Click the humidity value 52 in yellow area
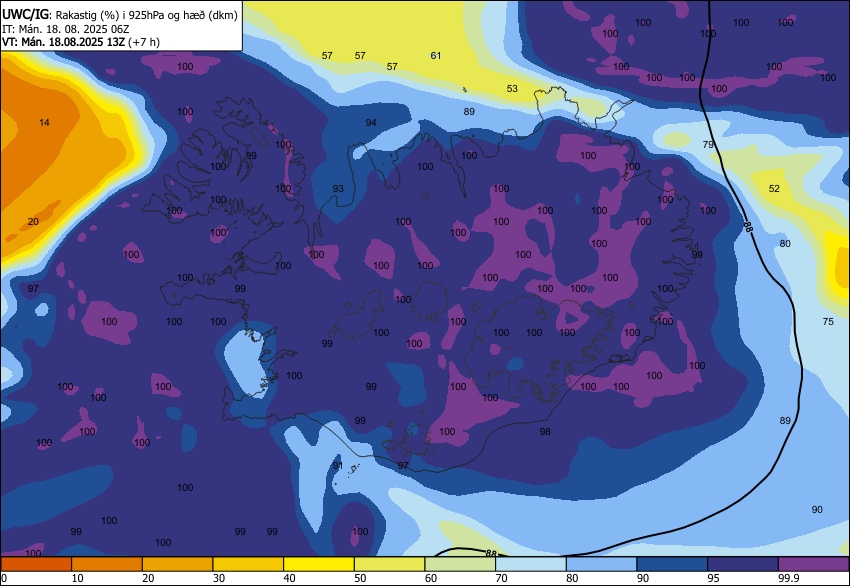The height and width of the screenshot is (586, 850). tap(774, 189)
